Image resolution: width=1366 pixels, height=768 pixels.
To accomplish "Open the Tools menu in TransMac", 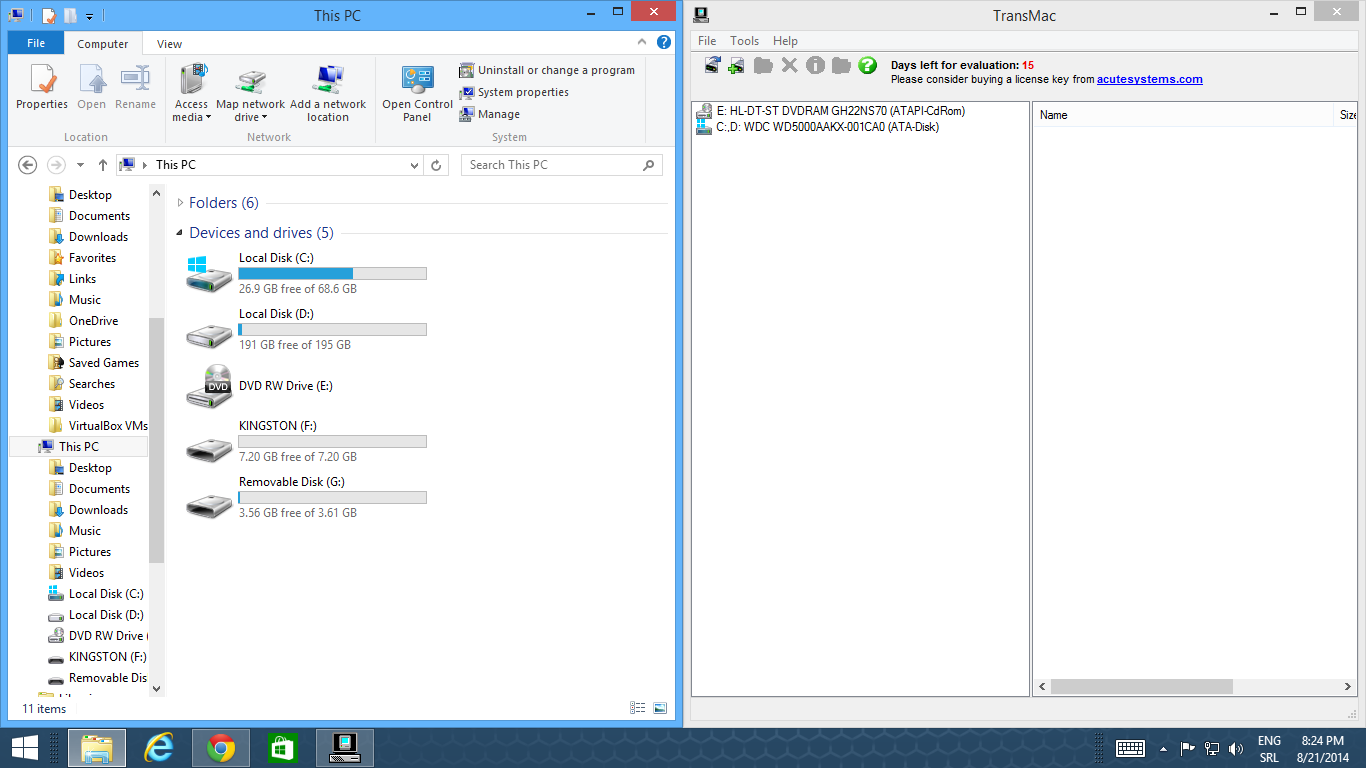I will pyautogui.click(x=745, y=41).
